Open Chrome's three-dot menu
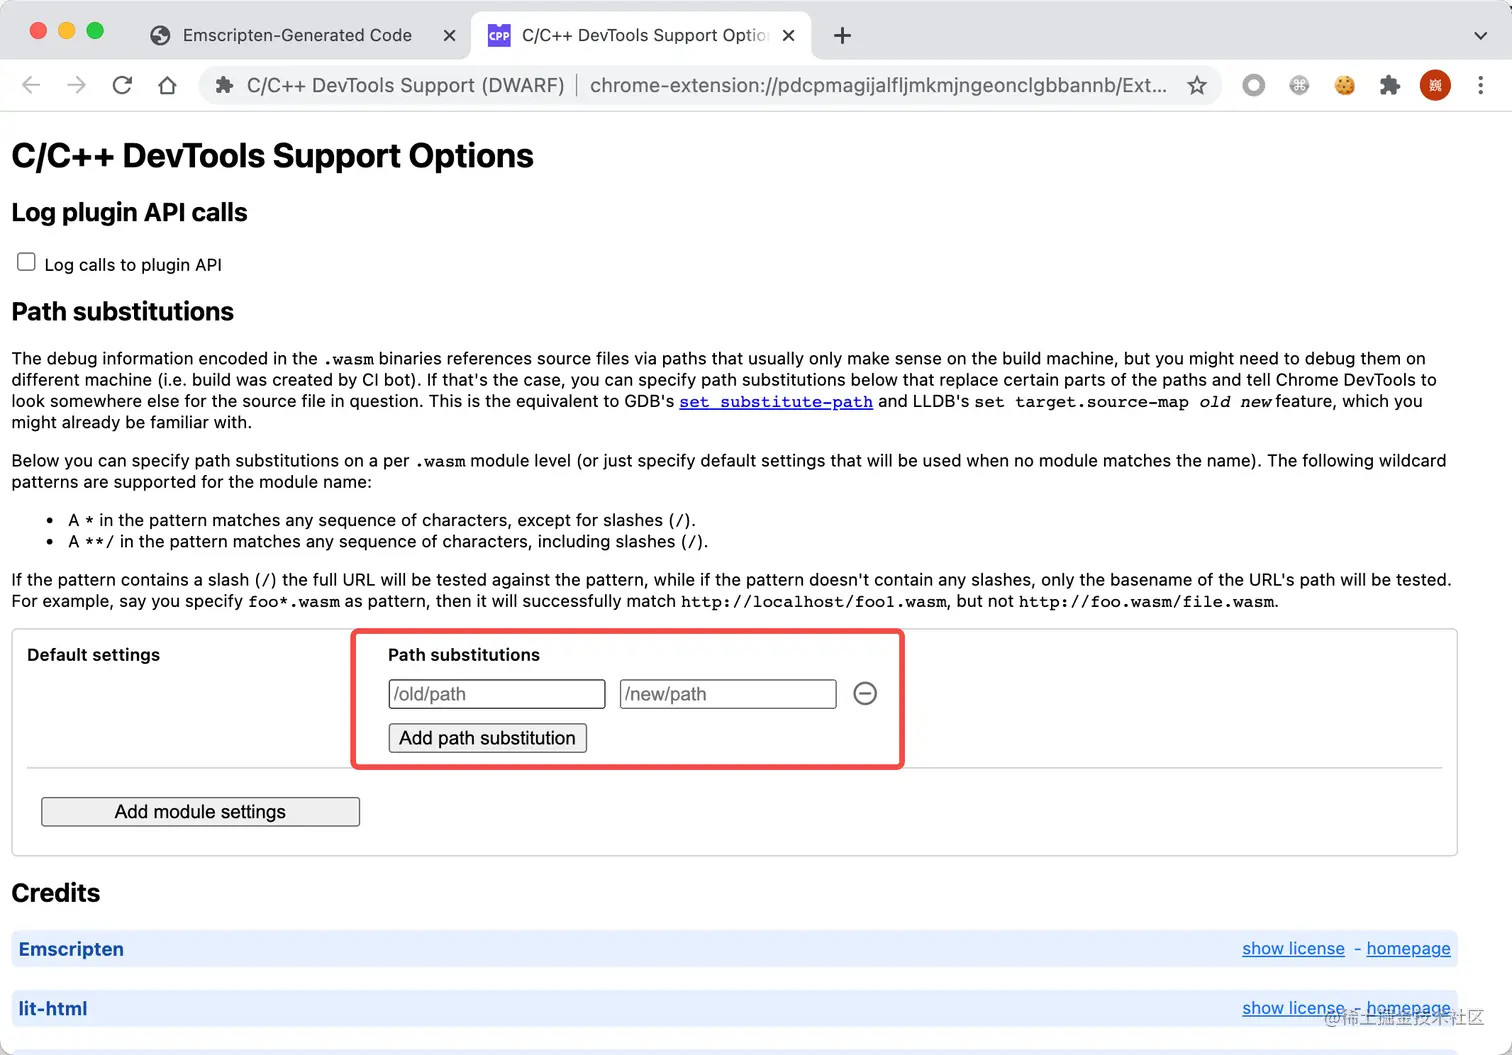This screenshot has height=1055, width=1512. pos(1480,85)
